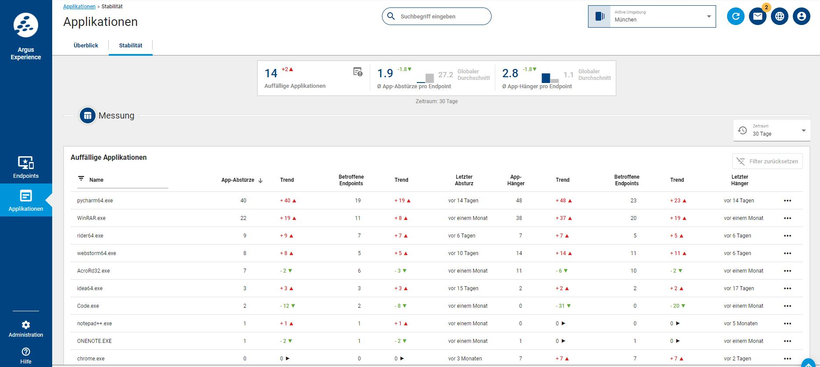This screenshot has height=367, width=820.
Task: Open more options for WinRAR.exe row
Action: pos(787,218)
